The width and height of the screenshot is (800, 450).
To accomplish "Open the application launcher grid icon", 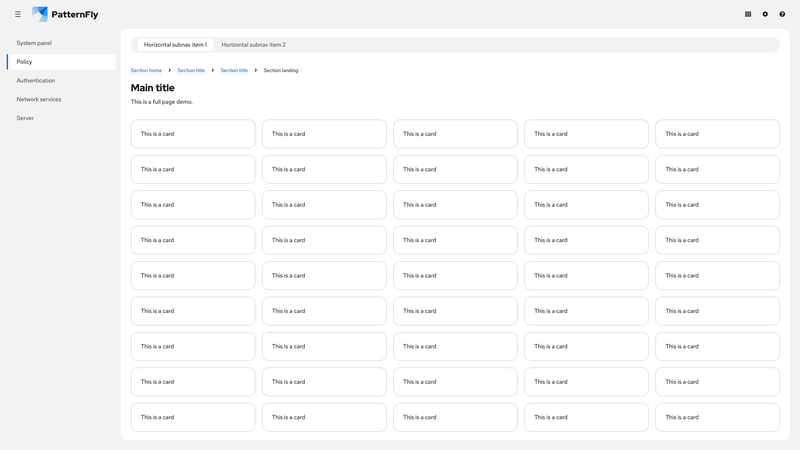I will pyautogui.click(x=748, y=14).
